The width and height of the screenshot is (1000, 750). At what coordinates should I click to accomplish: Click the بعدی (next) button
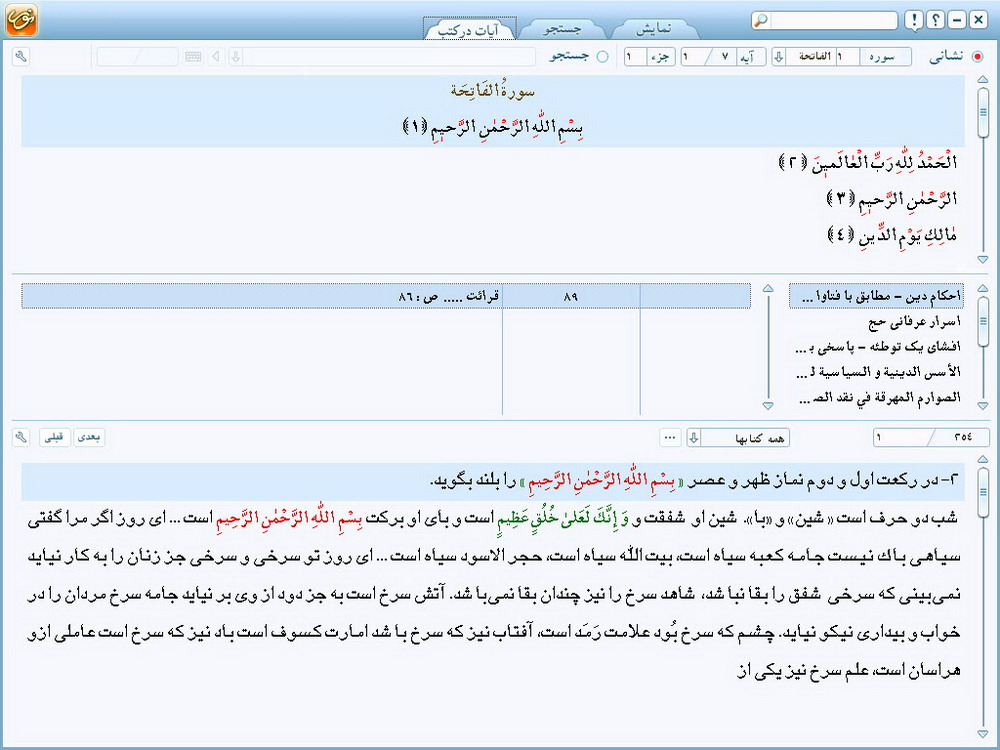tap(90, 437)
